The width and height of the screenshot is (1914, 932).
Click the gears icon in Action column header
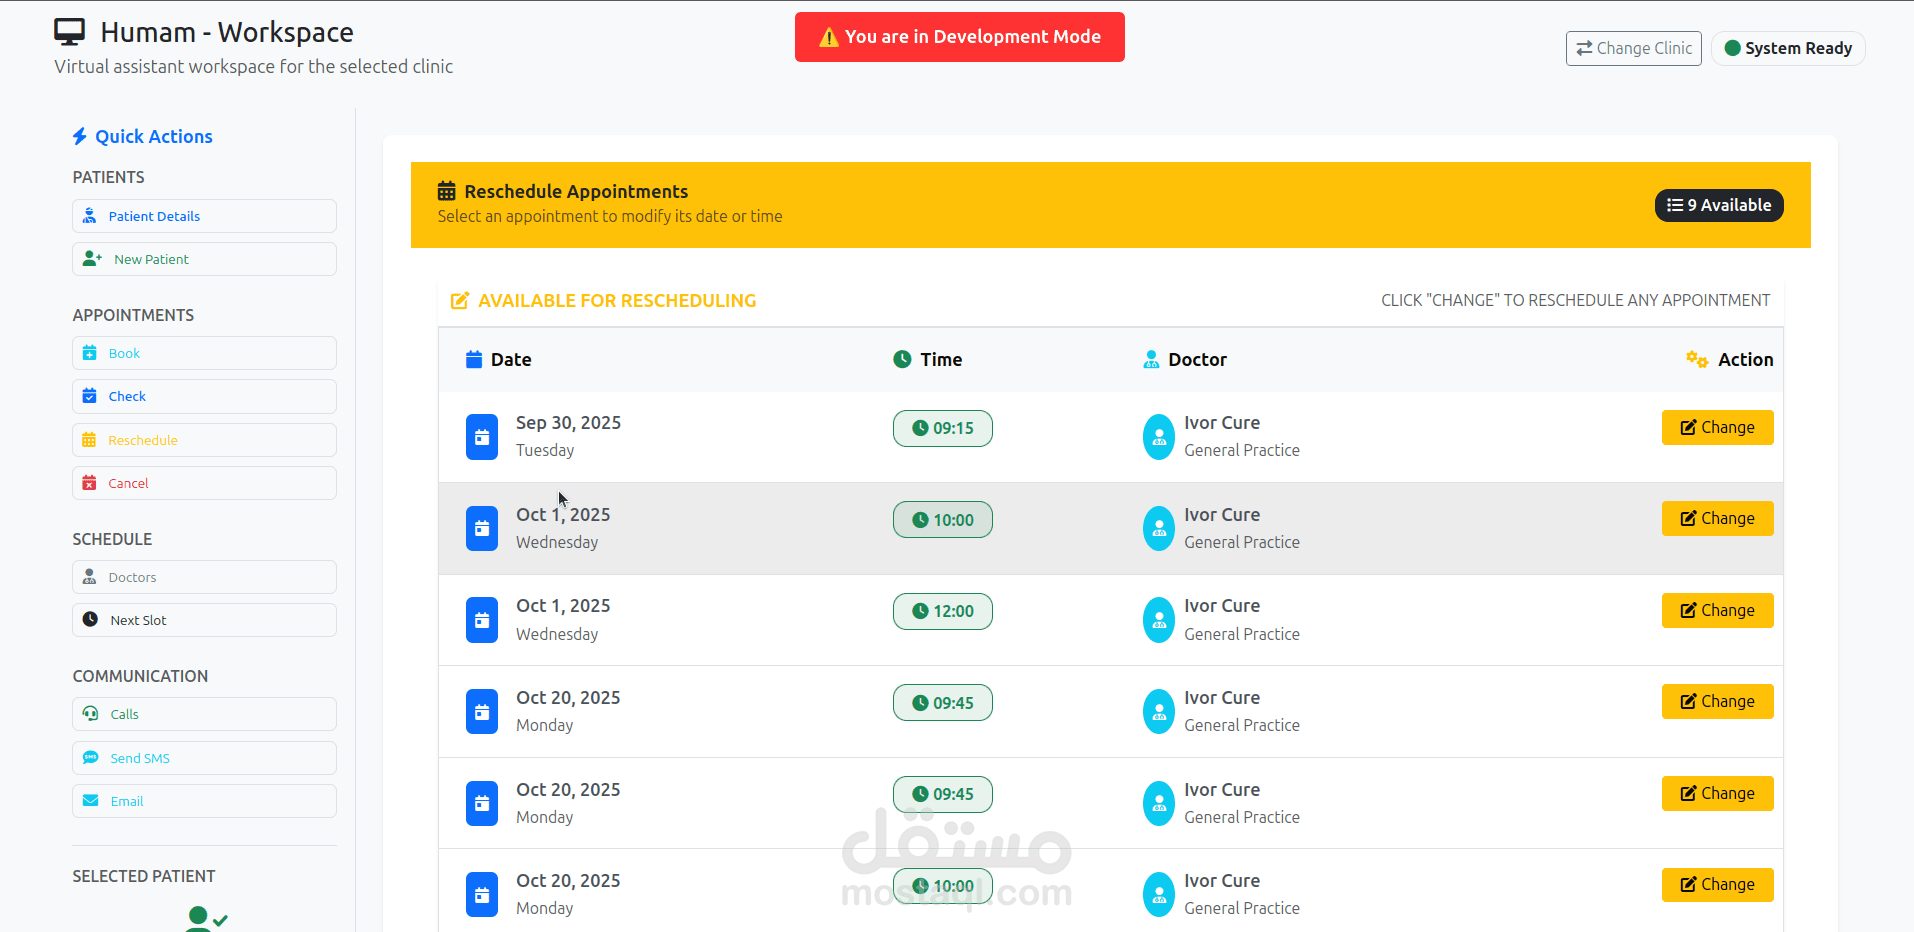[x=1697, y=359]
